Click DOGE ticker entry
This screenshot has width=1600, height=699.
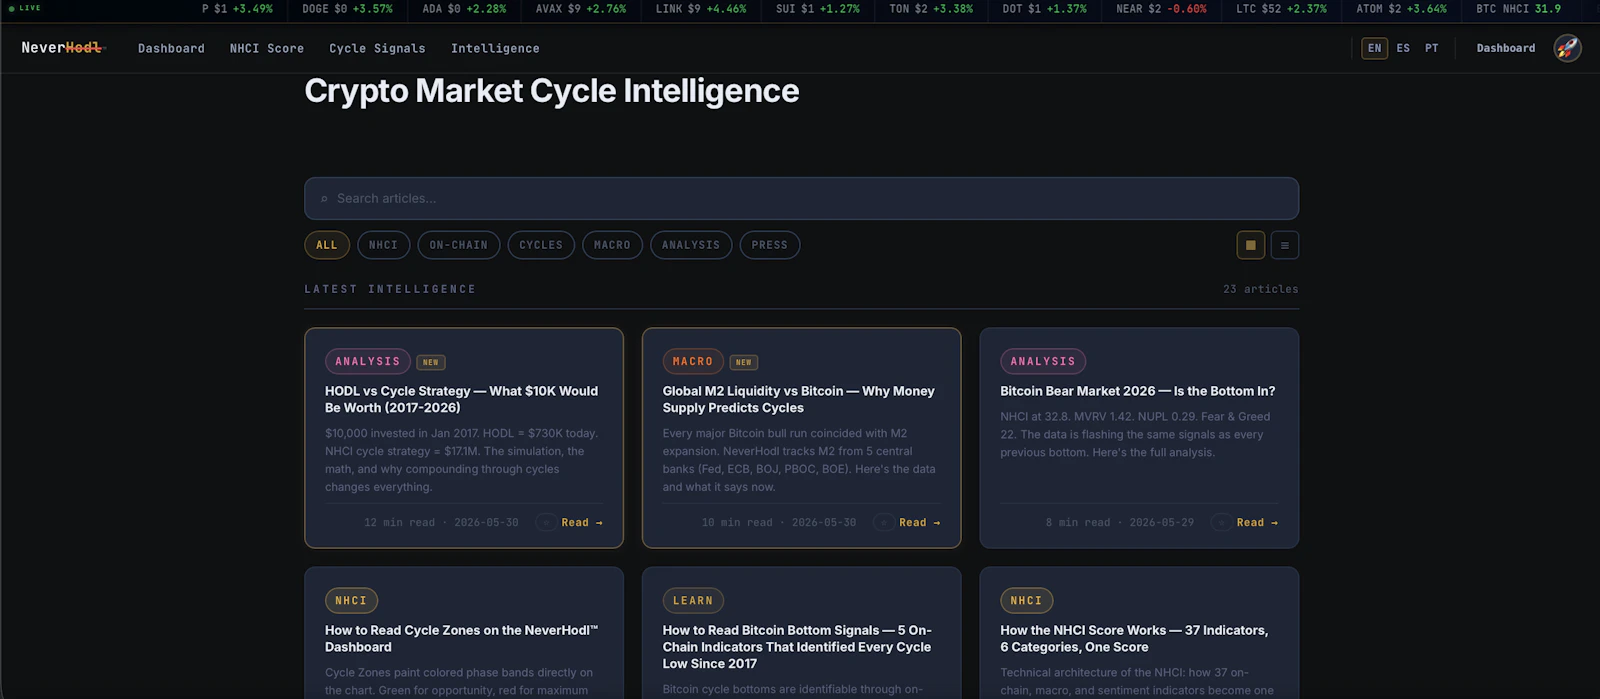(x=347, y=8)
